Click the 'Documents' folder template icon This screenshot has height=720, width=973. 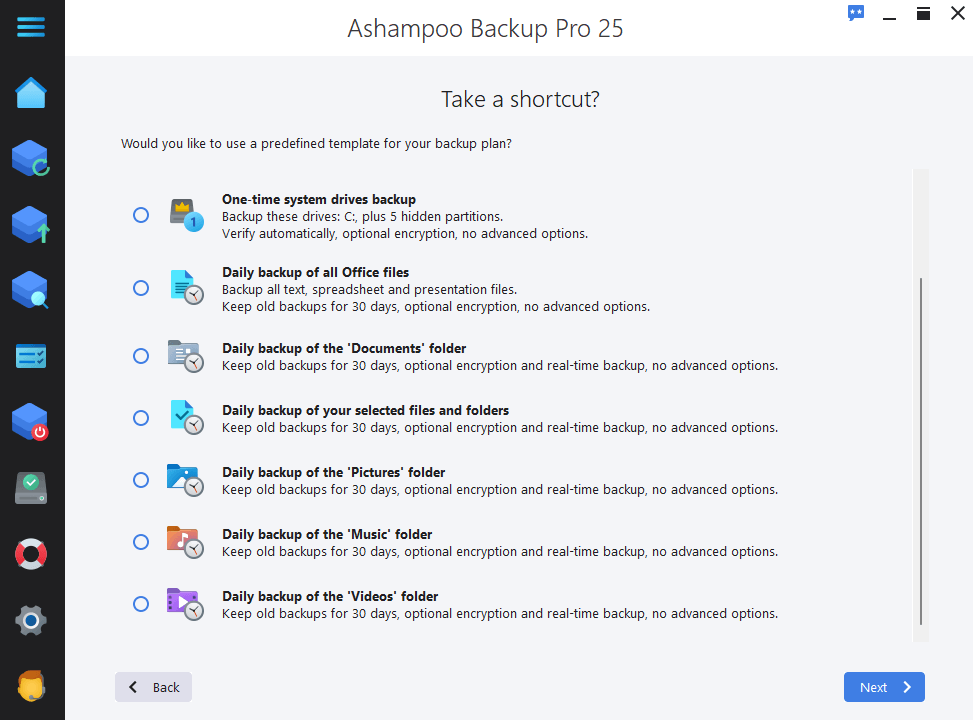coord(185,356)
